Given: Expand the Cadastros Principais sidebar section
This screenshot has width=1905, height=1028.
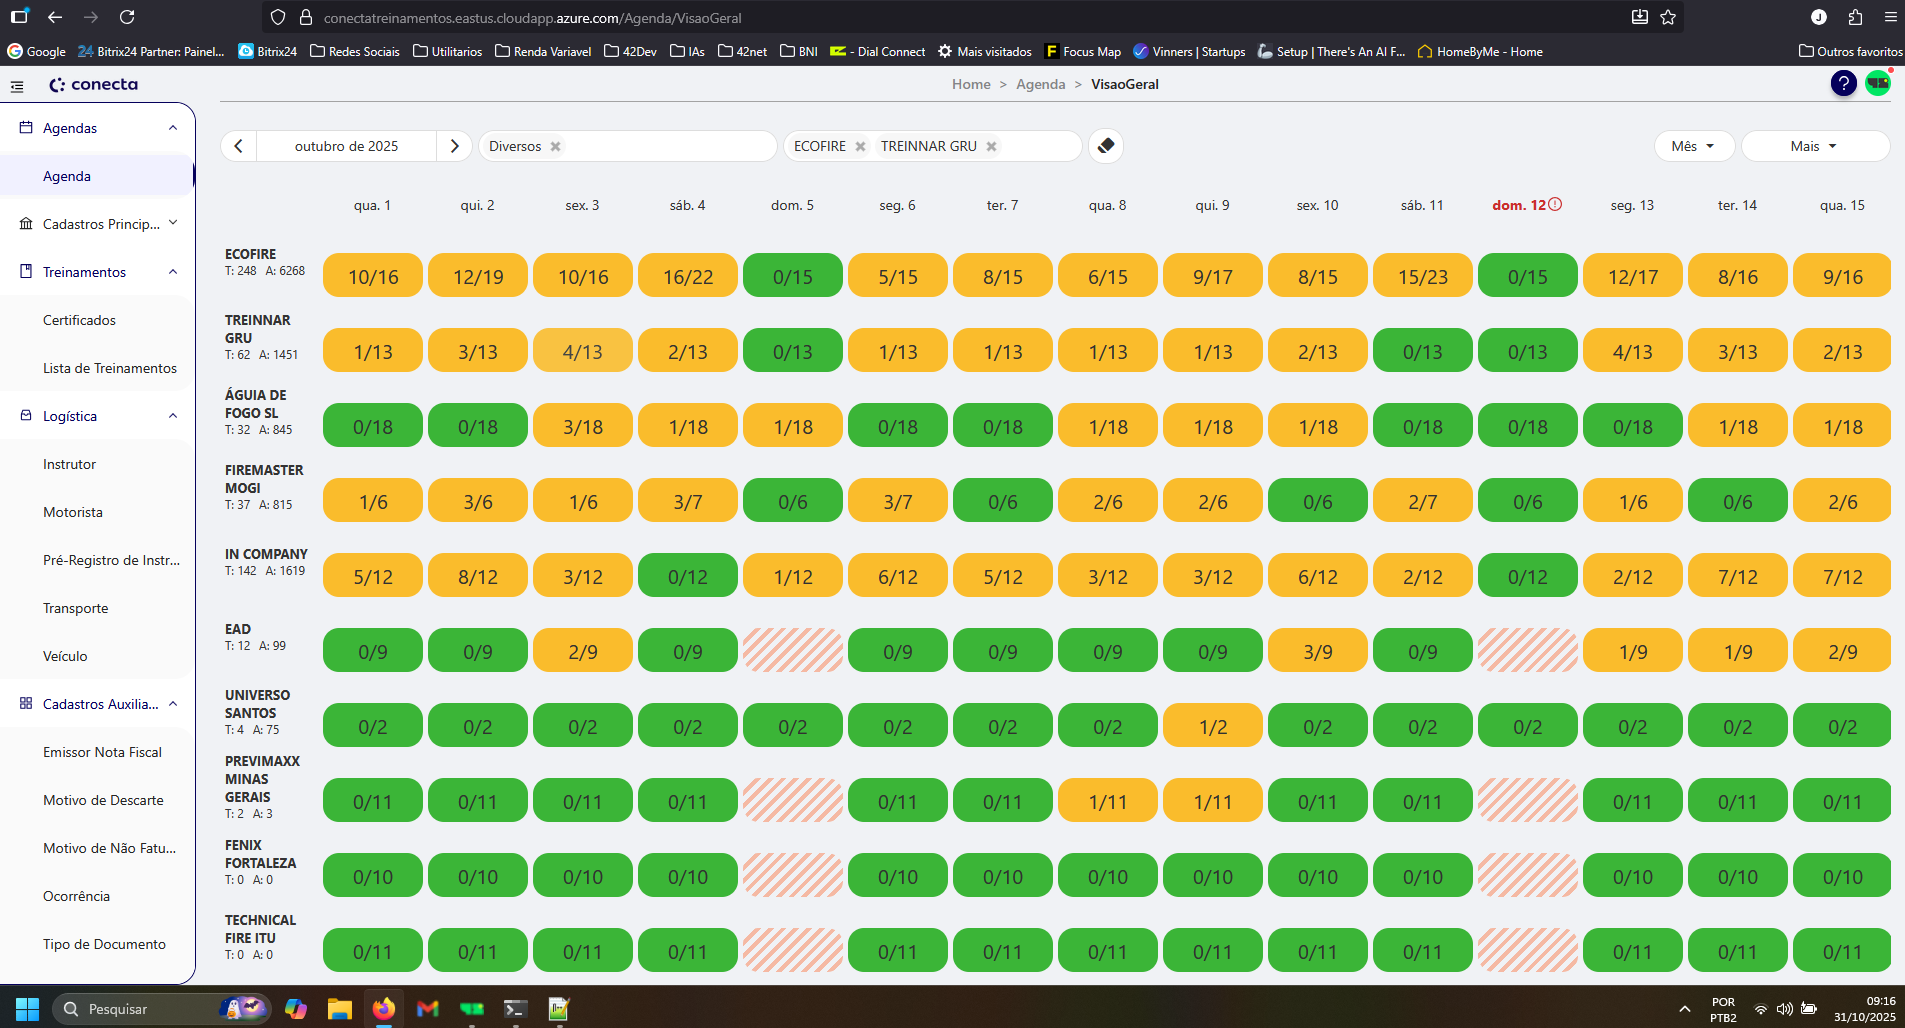Looking at the screenshot, I should [x=173, y=224].
